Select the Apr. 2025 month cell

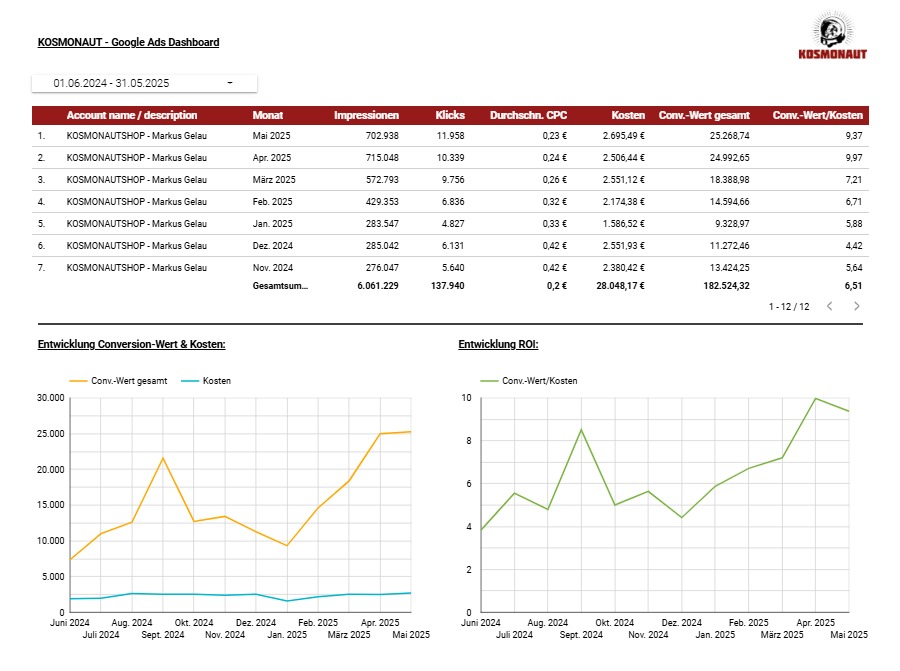pyautogui.click(x=272, y=158)
